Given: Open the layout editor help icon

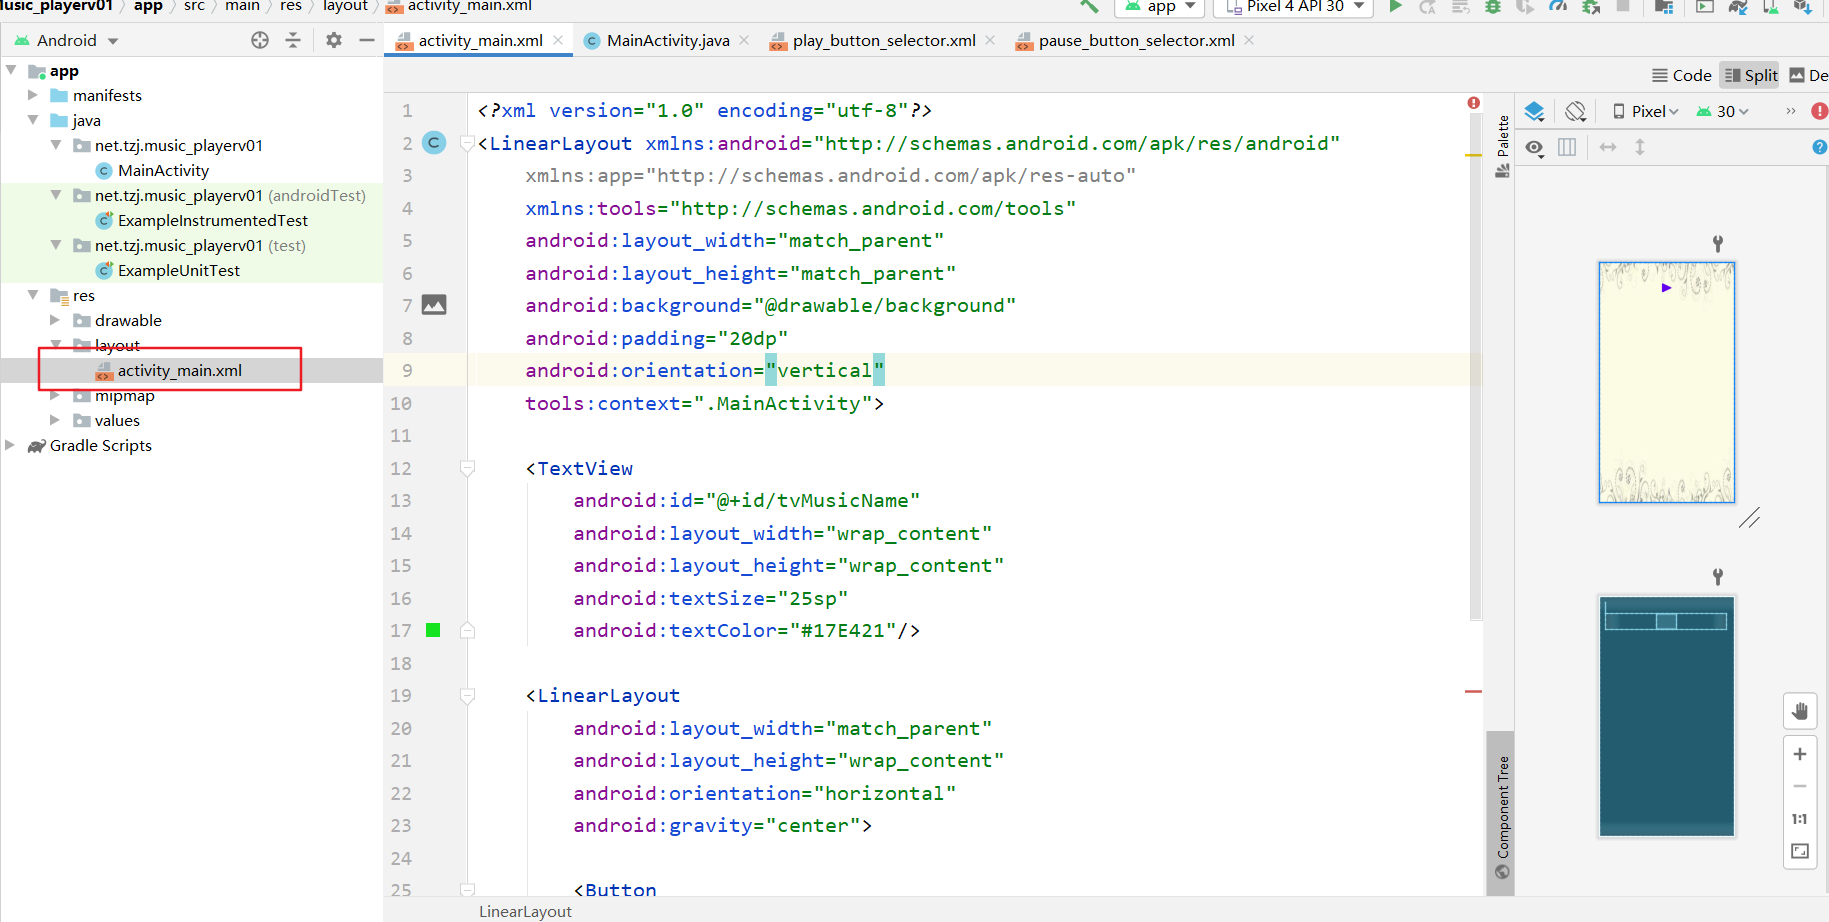Looking at the screenshot, I should pyautogui.click(x=1820, y=147).
